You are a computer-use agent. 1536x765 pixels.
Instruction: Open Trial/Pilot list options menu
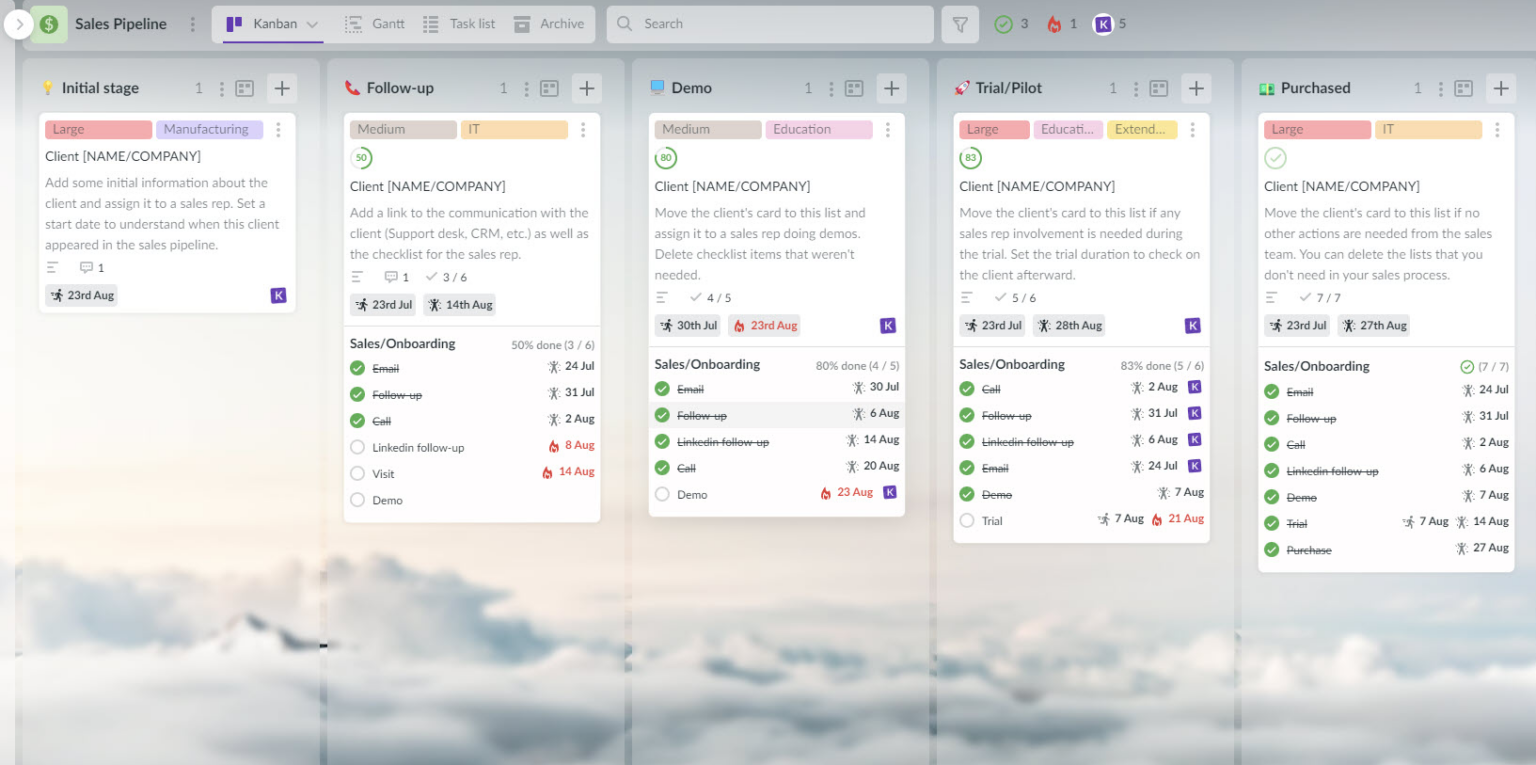1136,88
